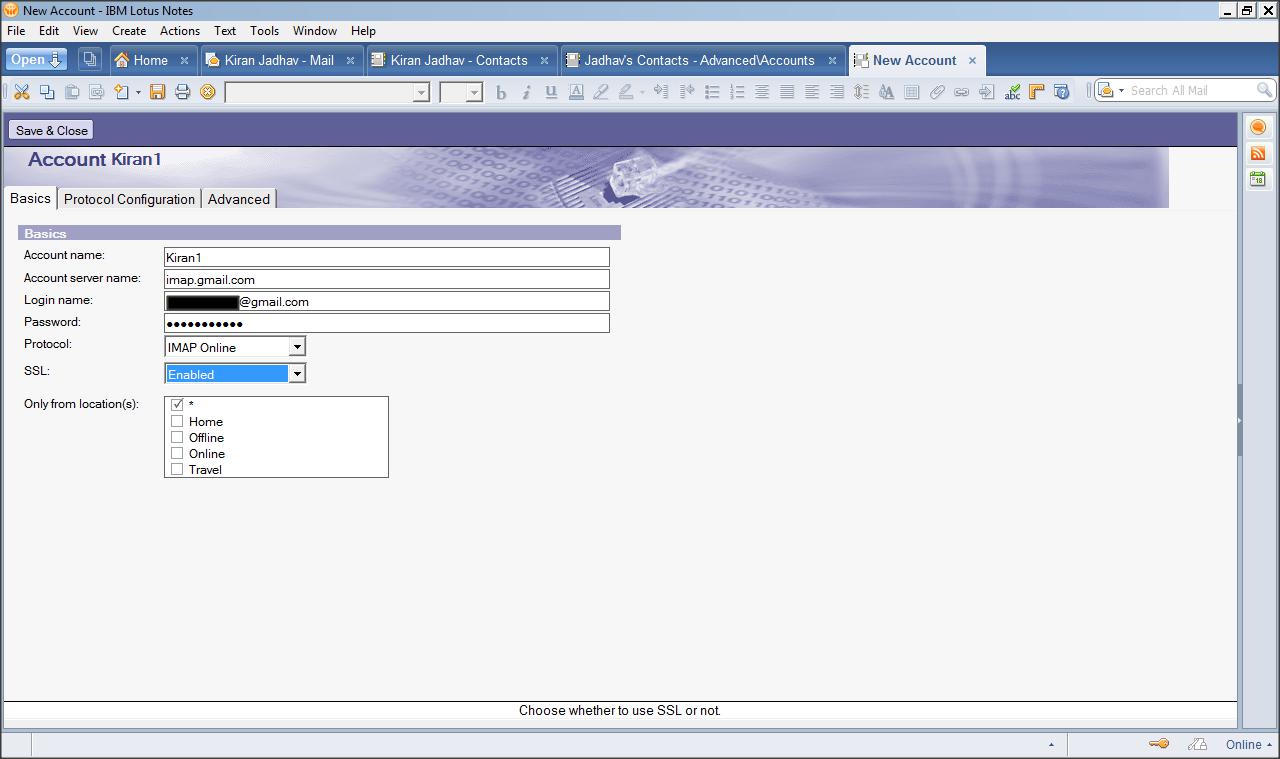This screenshot has width=1280, height=759.
Task: Check the Offline location checkbox
Action: (x=177, y=437)
